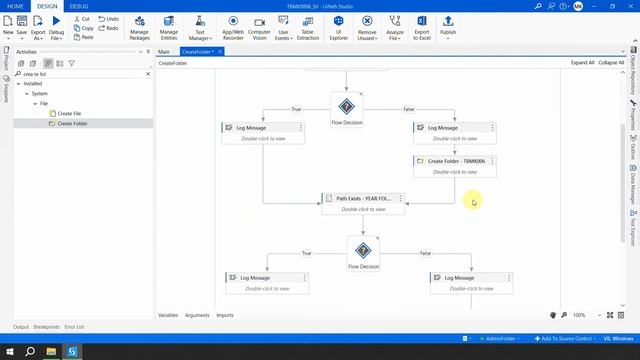Image resolution: width=640 pixels, height=360 pixels.
Task: Save the workflow via the Save icon
Action: 22,27
